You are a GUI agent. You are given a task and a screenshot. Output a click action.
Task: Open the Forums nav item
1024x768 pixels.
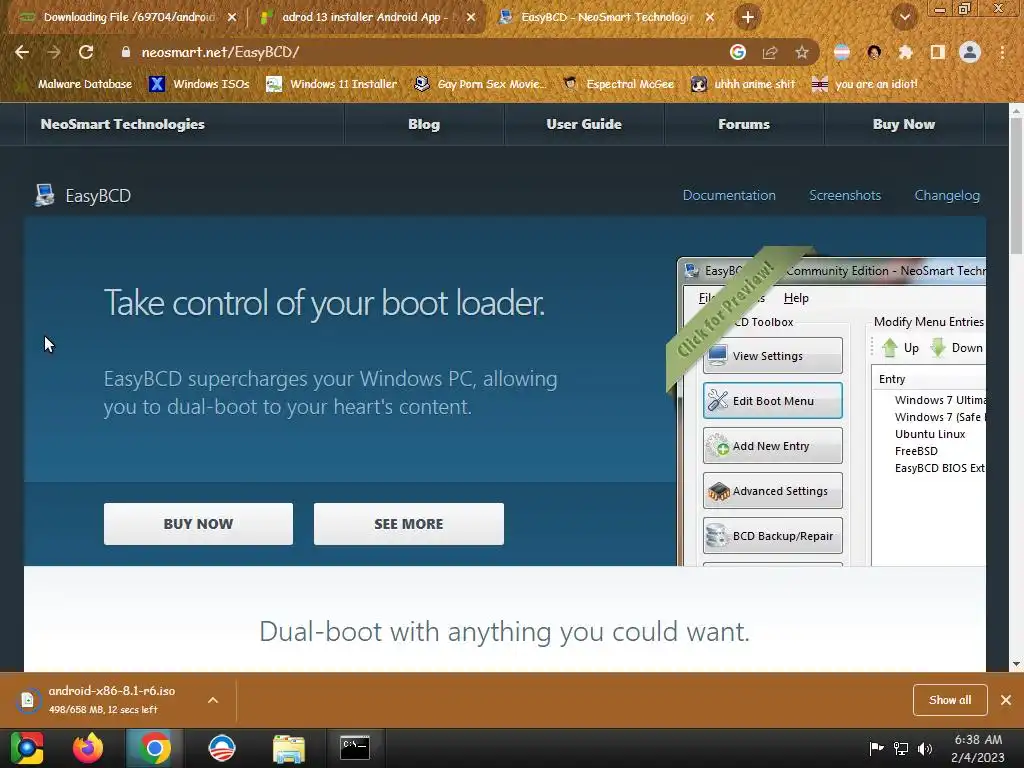click(744, 124)
